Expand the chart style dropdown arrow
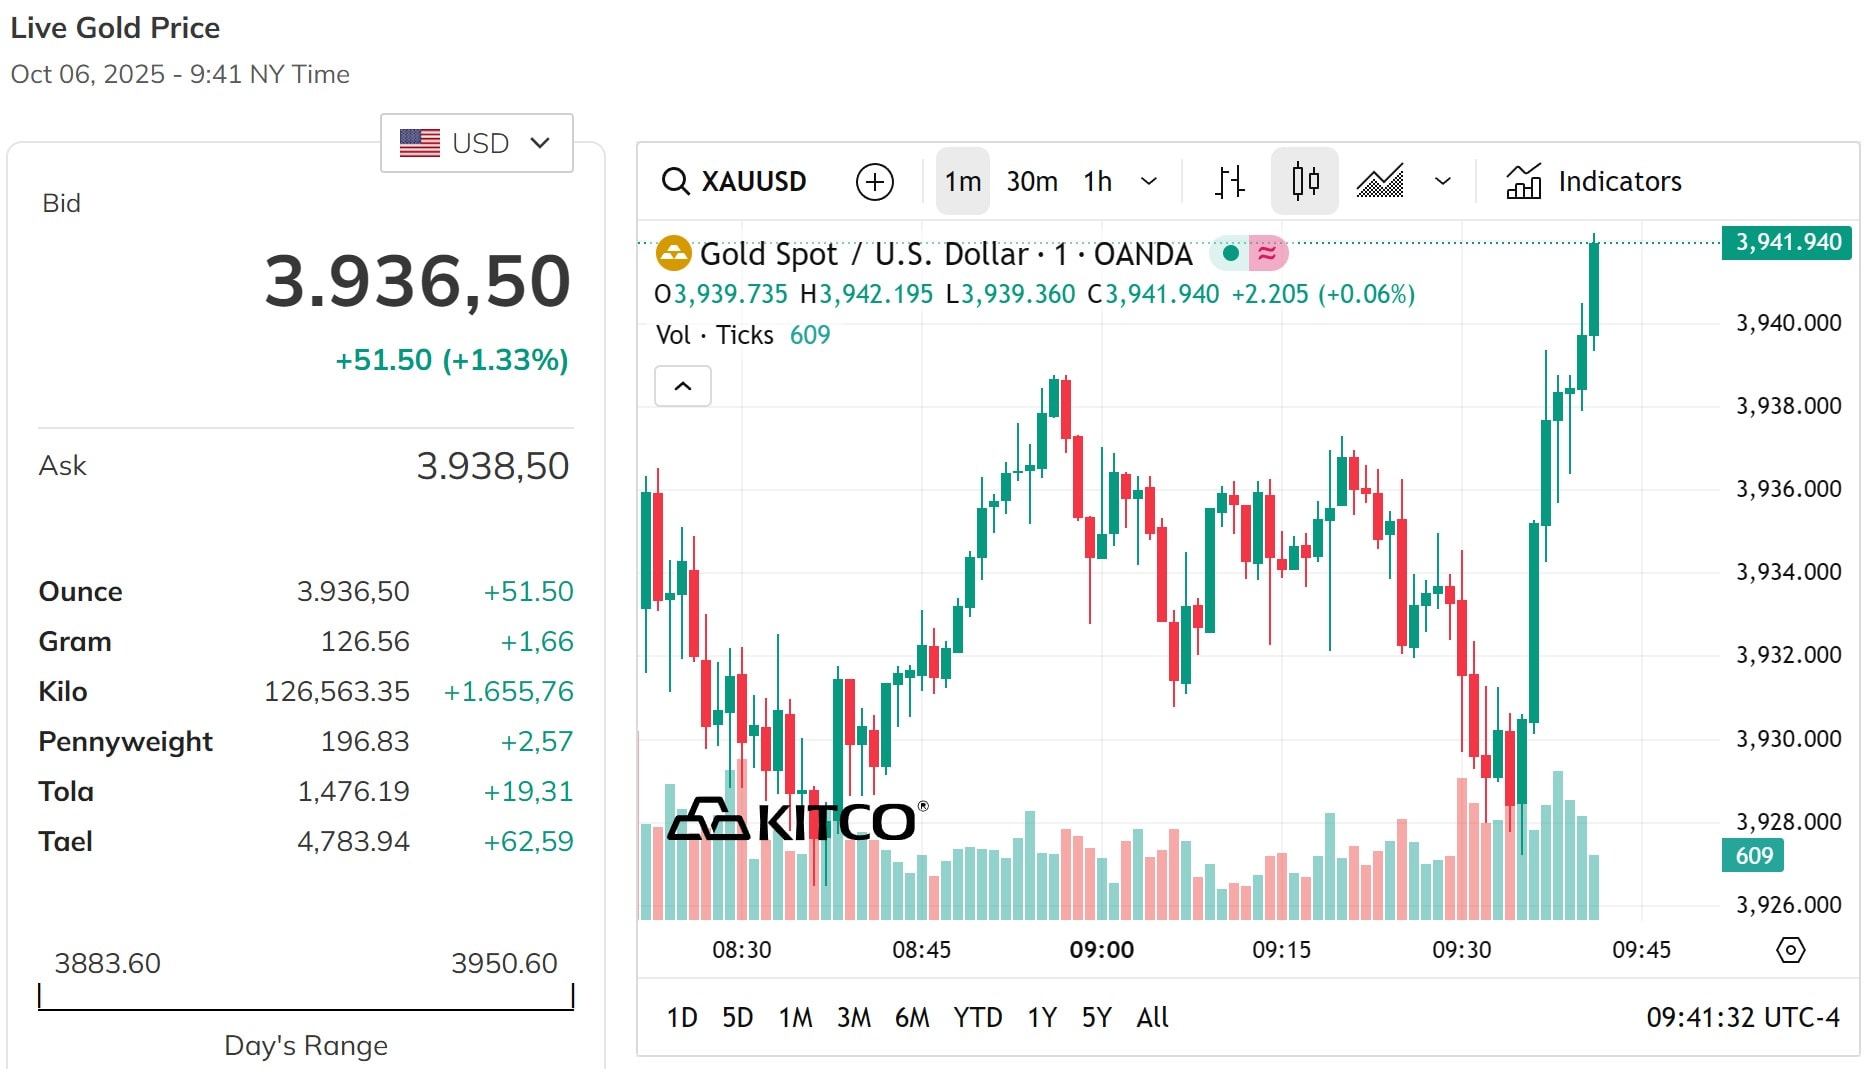The height and width of the screenshot is (1069, 1866). [x=1442, y=181]
